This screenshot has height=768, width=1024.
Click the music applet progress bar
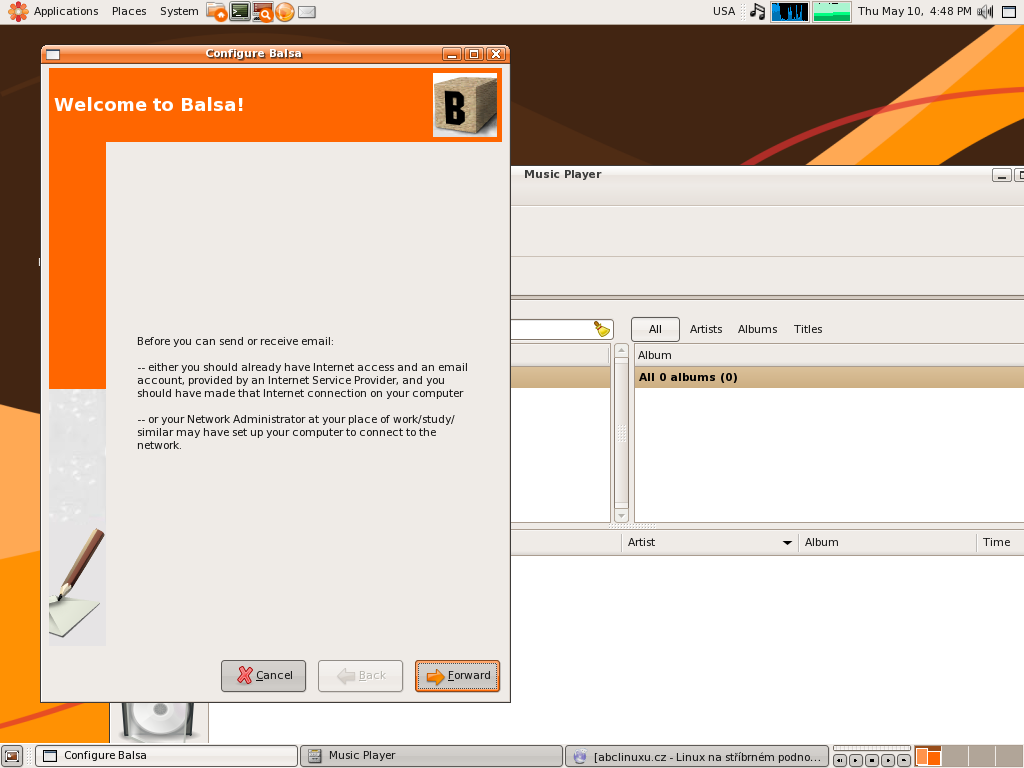(x=872, y=748)
